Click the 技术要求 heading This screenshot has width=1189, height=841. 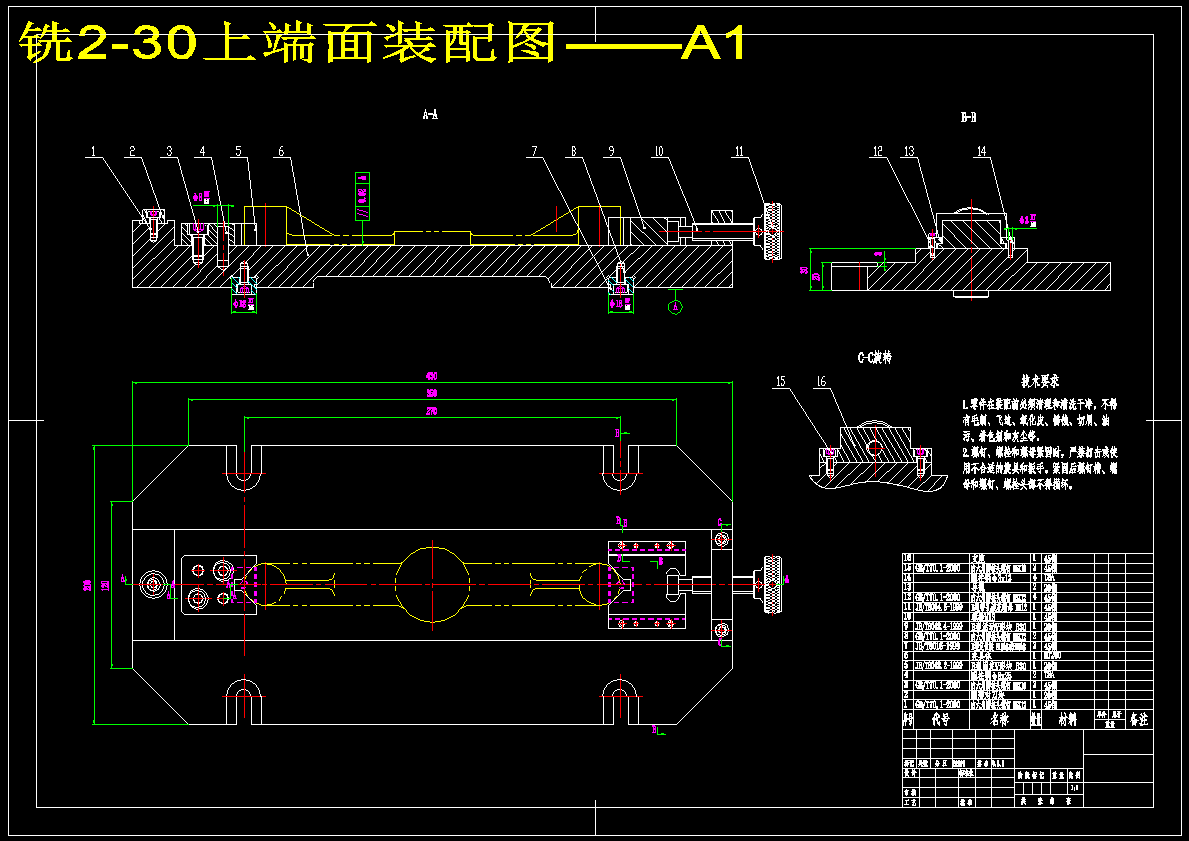click(x=1038, y=383)
